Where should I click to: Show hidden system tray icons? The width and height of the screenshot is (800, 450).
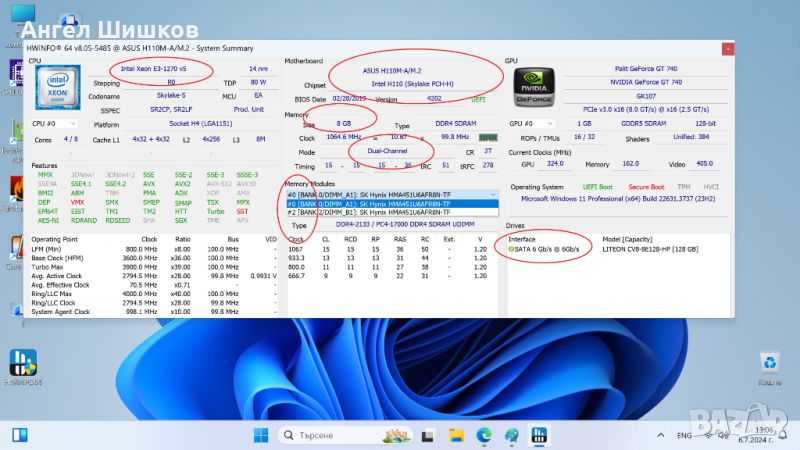[660, 435]
